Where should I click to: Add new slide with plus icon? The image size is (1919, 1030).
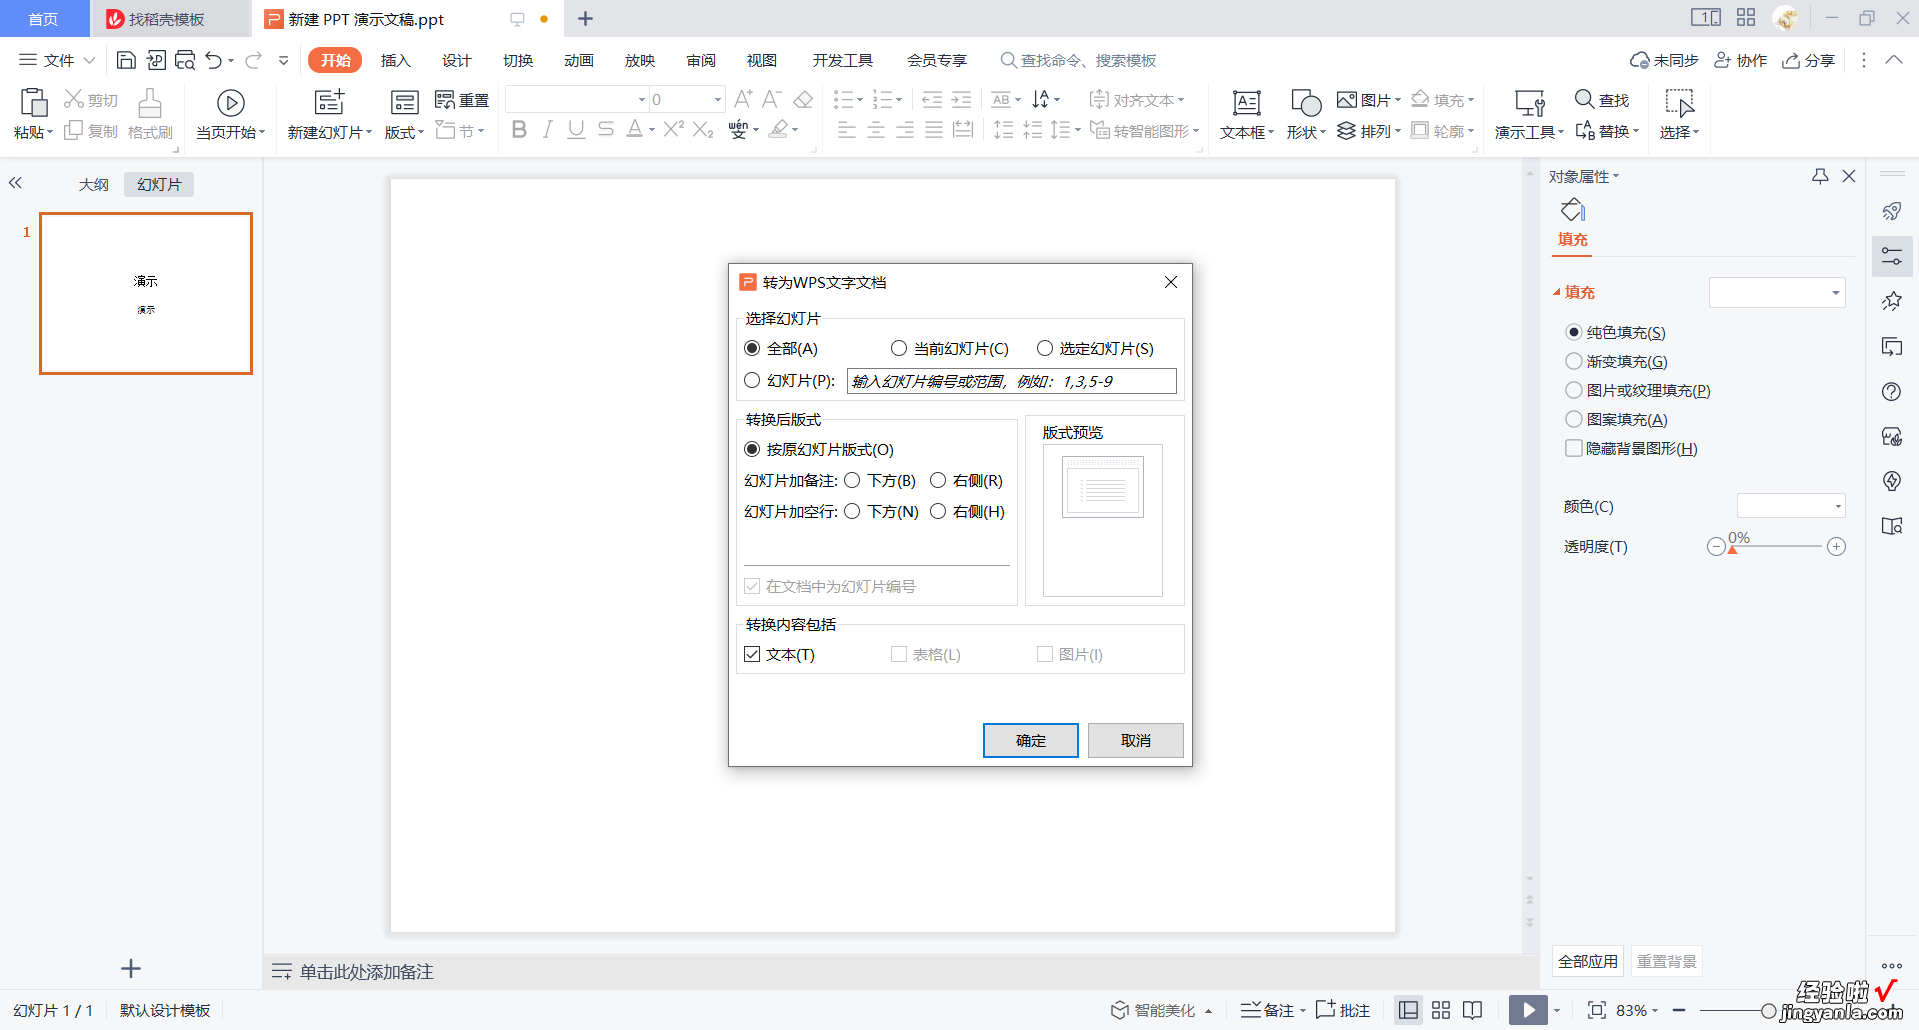pyautogui.click(x=131, y=968)
